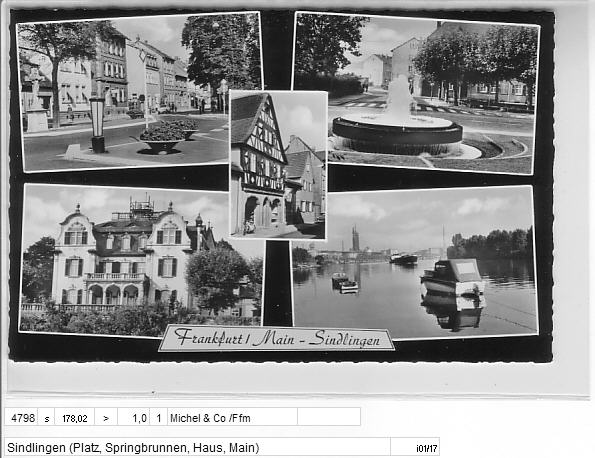This screenshot has width=595, height=458.
Task: Click the catalog number 4798 cell
Action: 22,418
